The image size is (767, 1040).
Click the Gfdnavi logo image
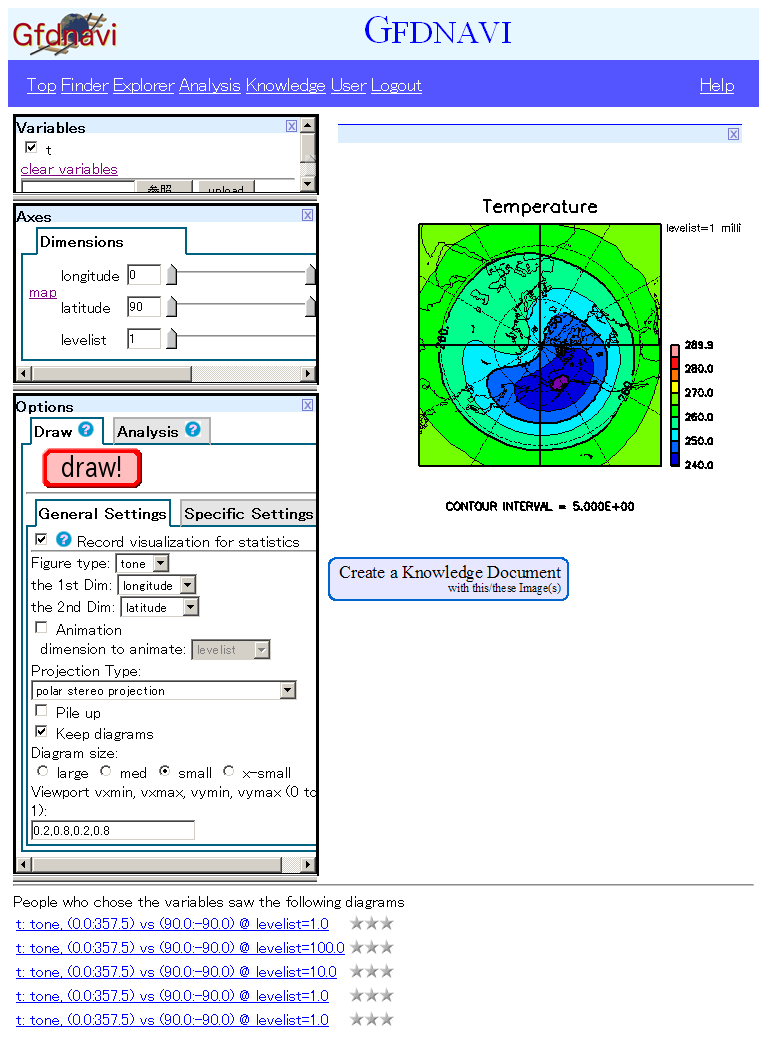point(64,34)
